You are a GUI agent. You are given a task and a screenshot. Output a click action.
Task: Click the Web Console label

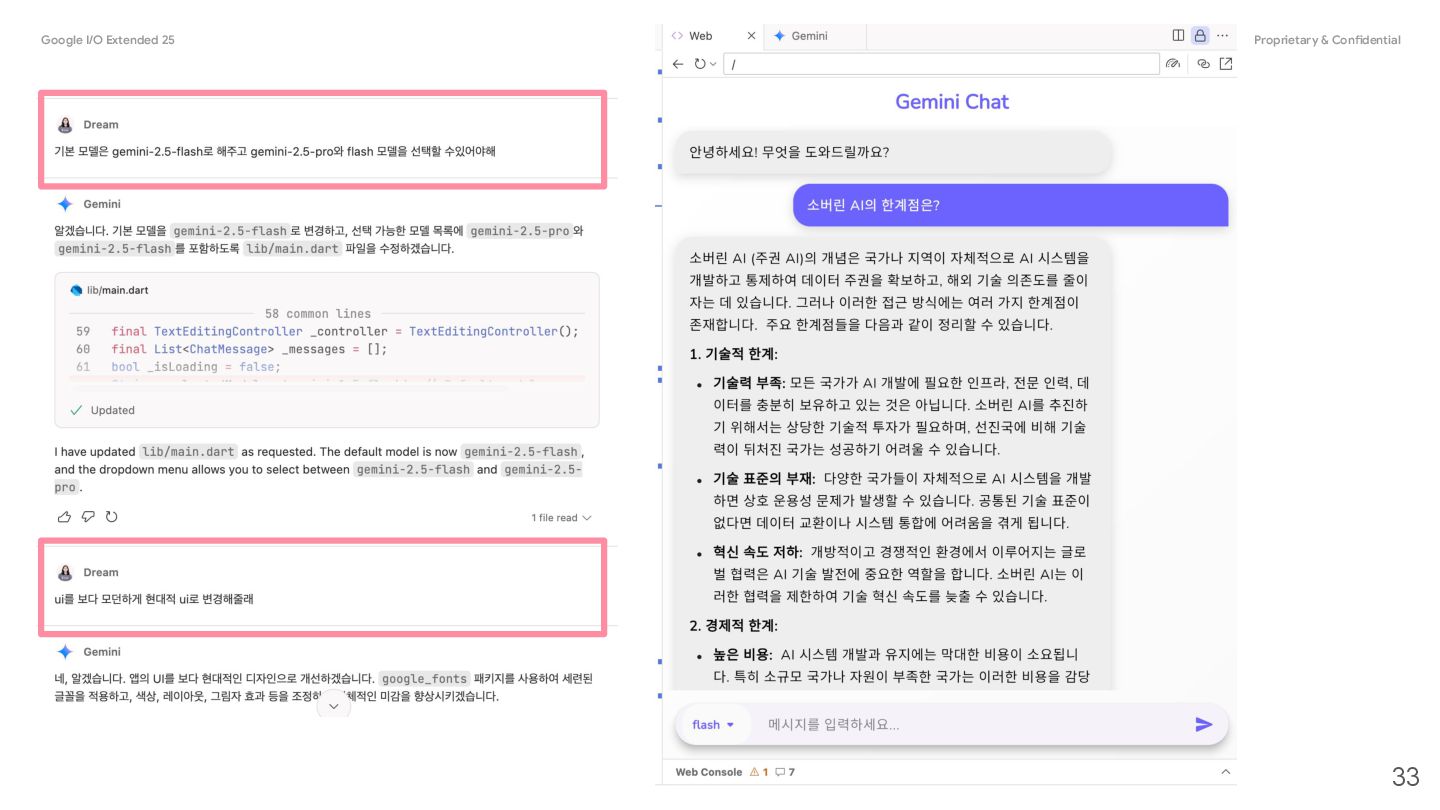[x=708, y=772]
